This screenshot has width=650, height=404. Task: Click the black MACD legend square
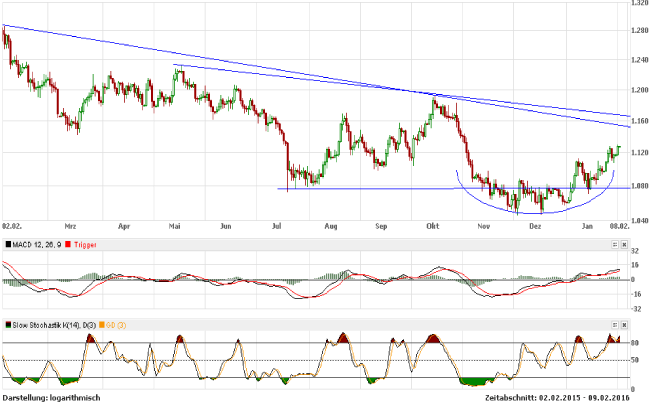click(6, 242)
